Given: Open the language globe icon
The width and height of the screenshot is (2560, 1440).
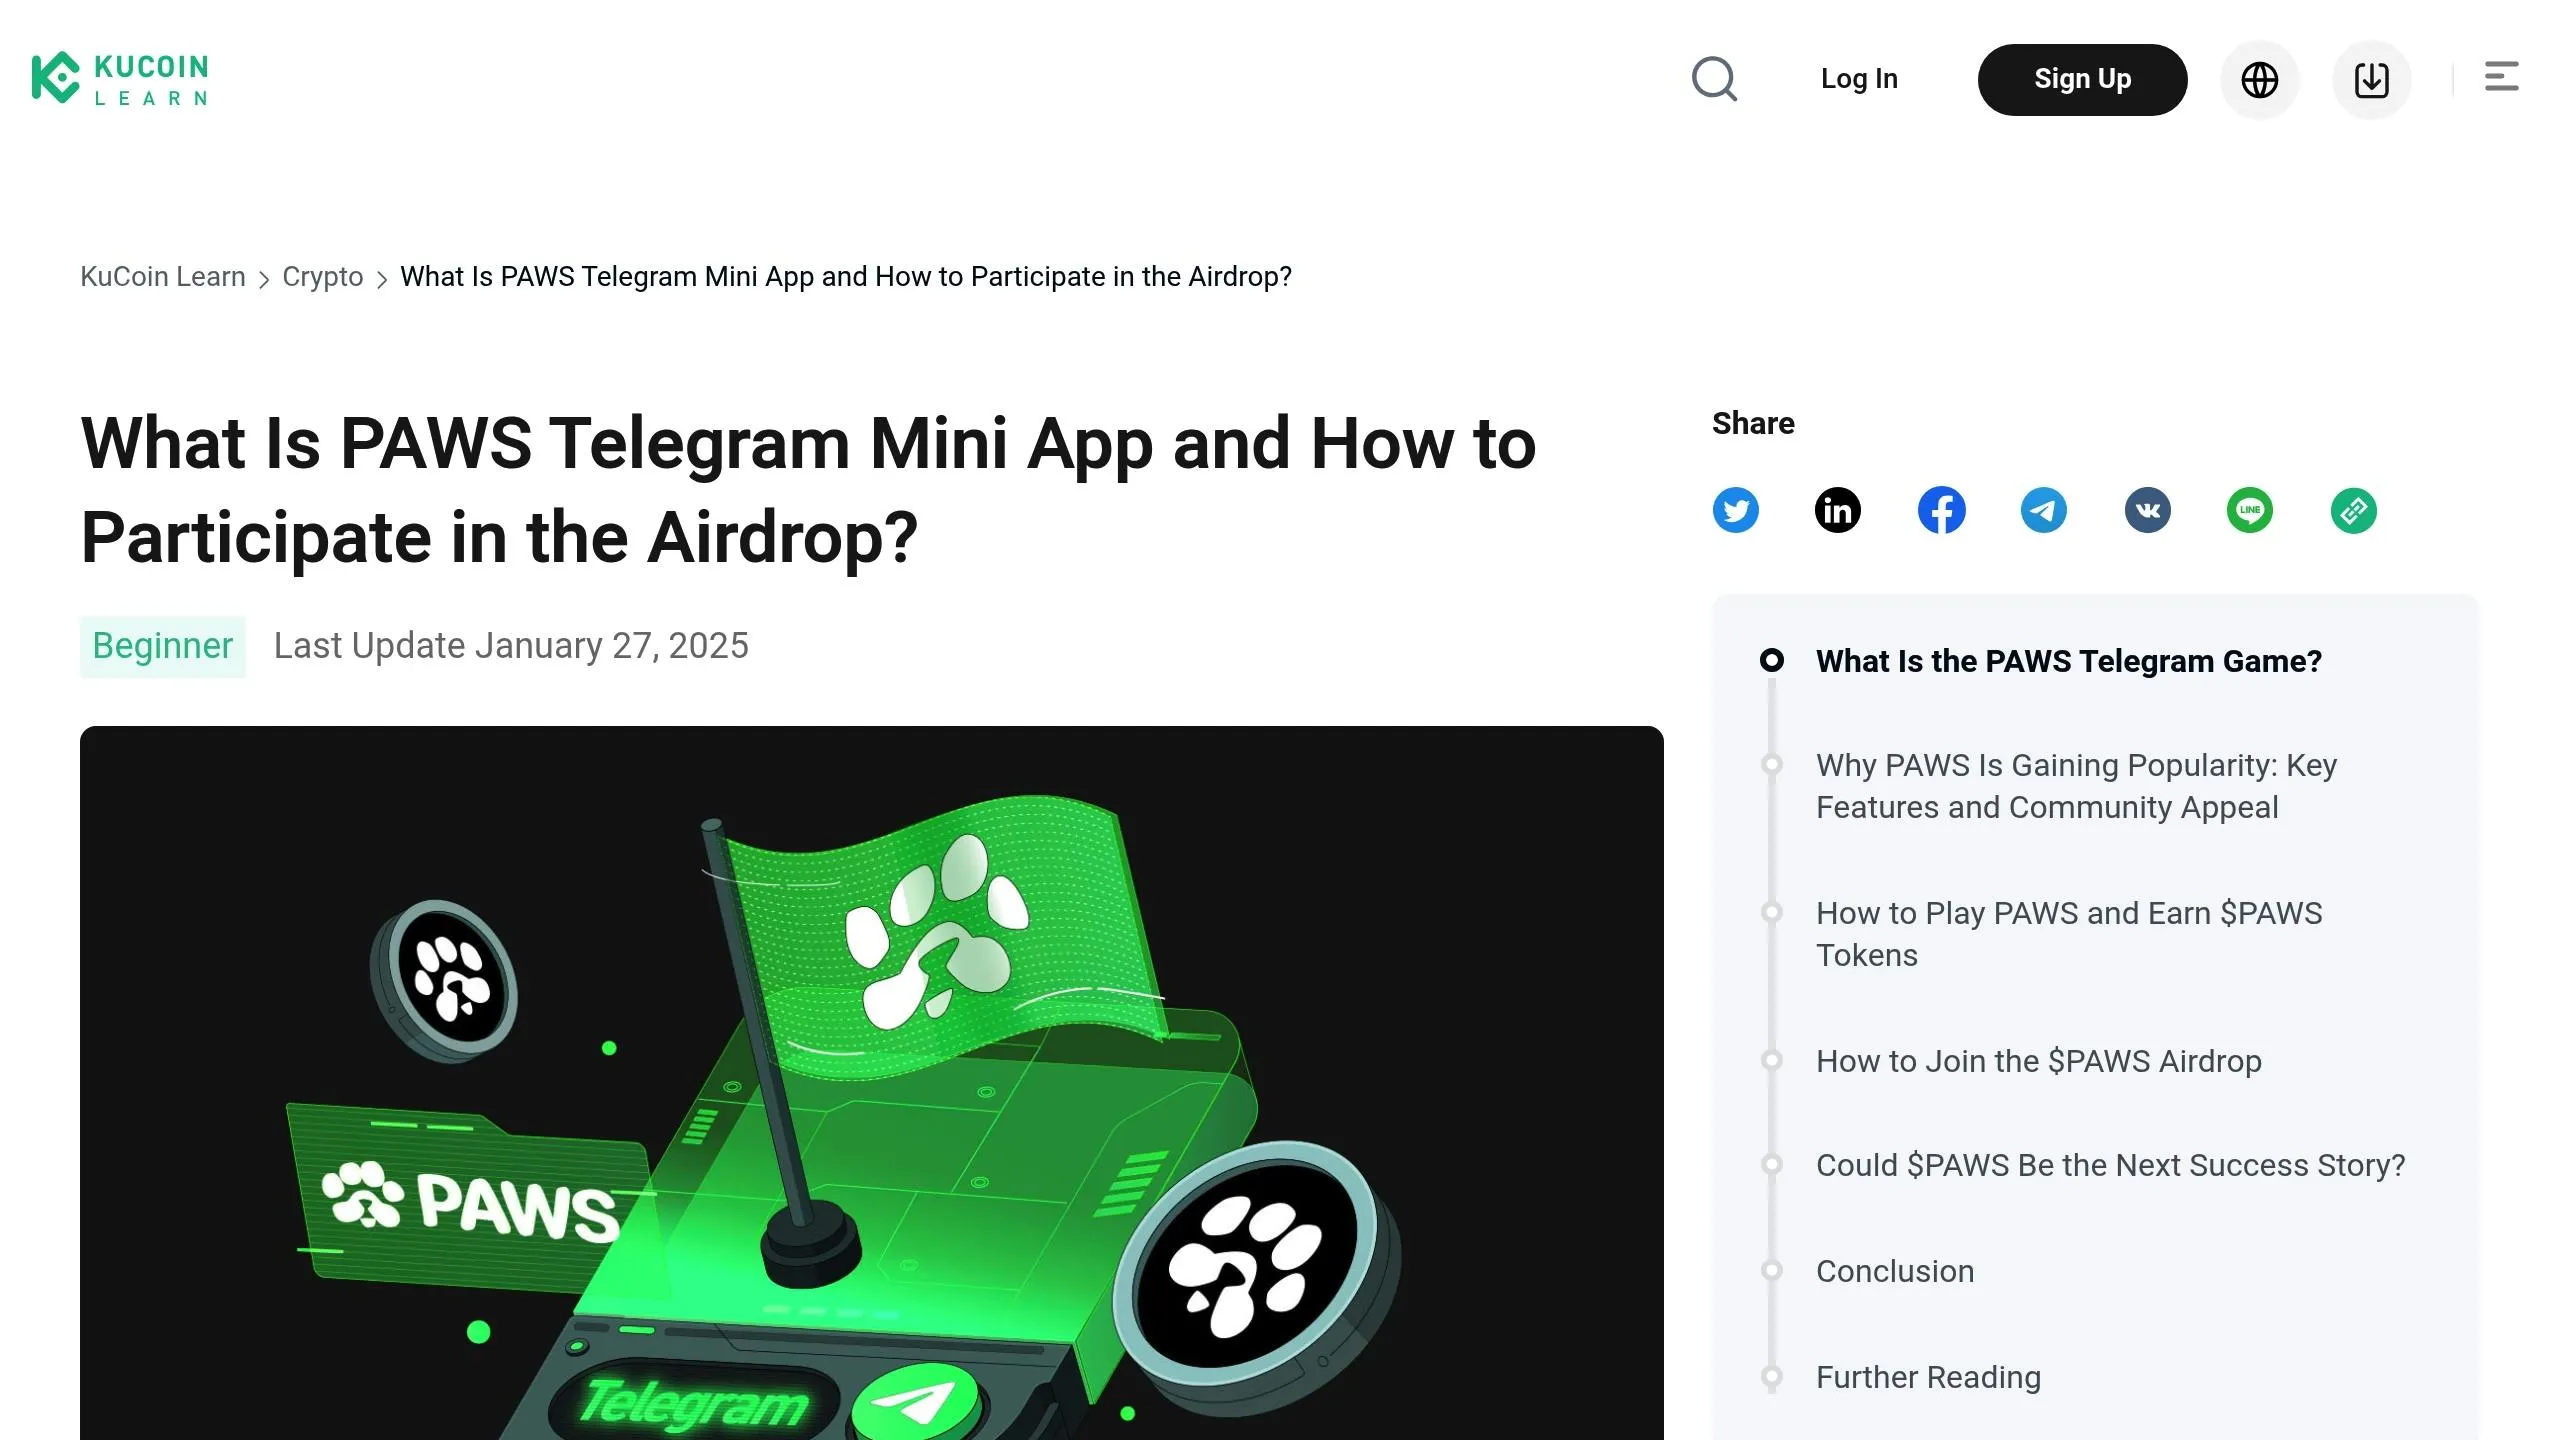Looking at the screenshot, I should tap(2259, 79).
